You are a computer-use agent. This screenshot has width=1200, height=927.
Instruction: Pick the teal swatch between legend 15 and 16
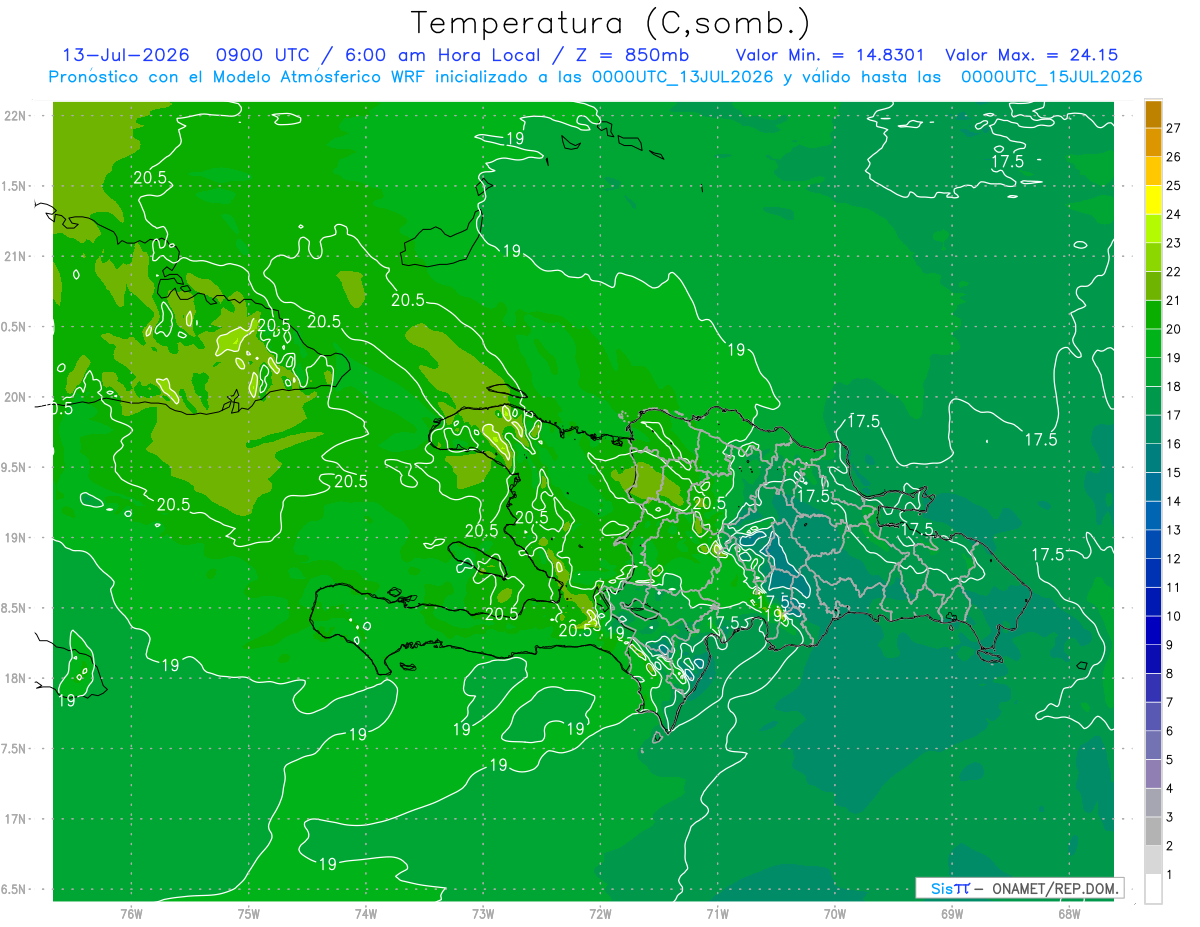(1153, 458)
